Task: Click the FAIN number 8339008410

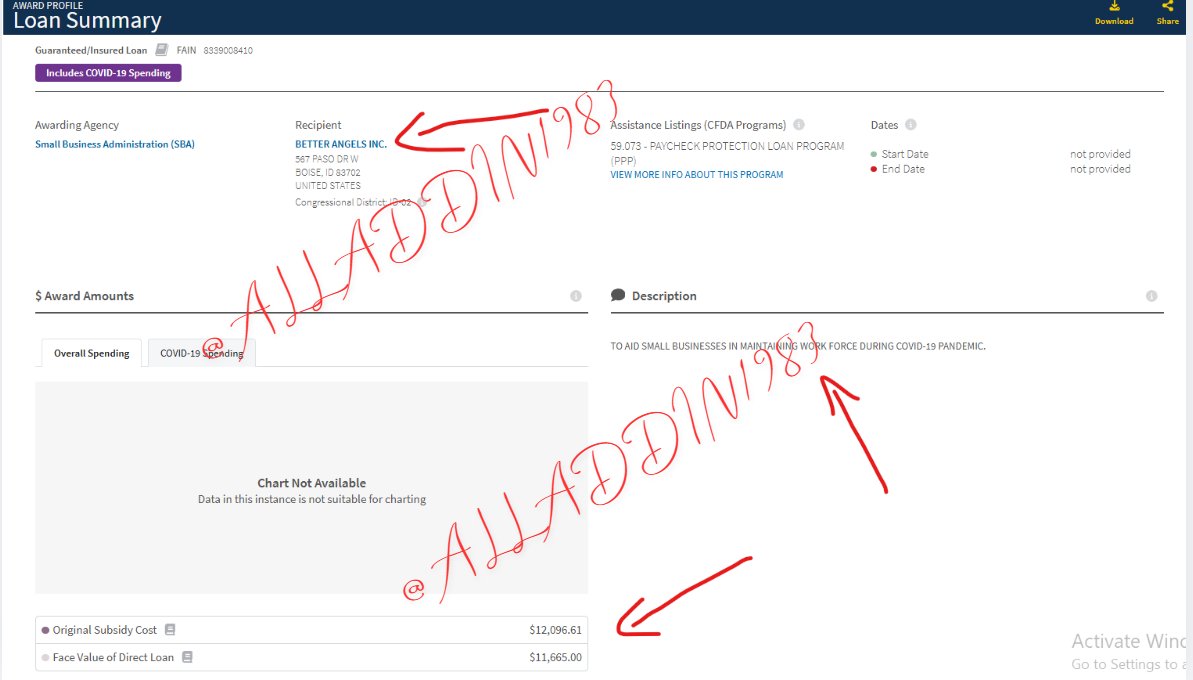Action: tap(227, 50)
